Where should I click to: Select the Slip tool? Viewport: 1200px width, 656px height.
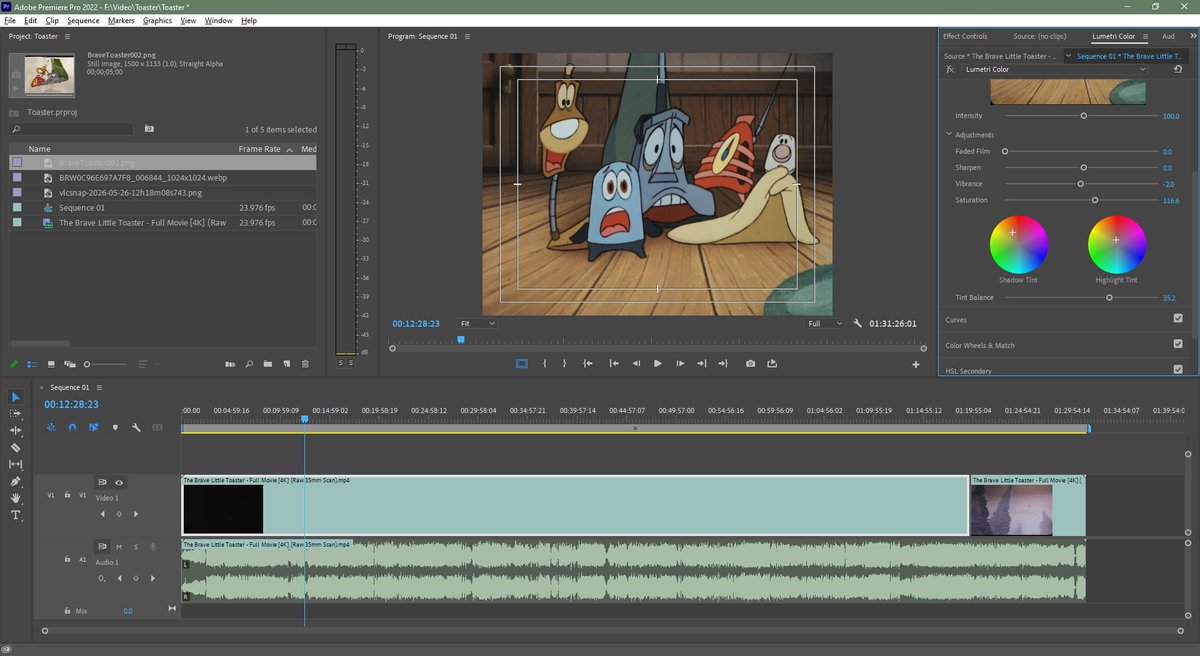coord(16,464)
